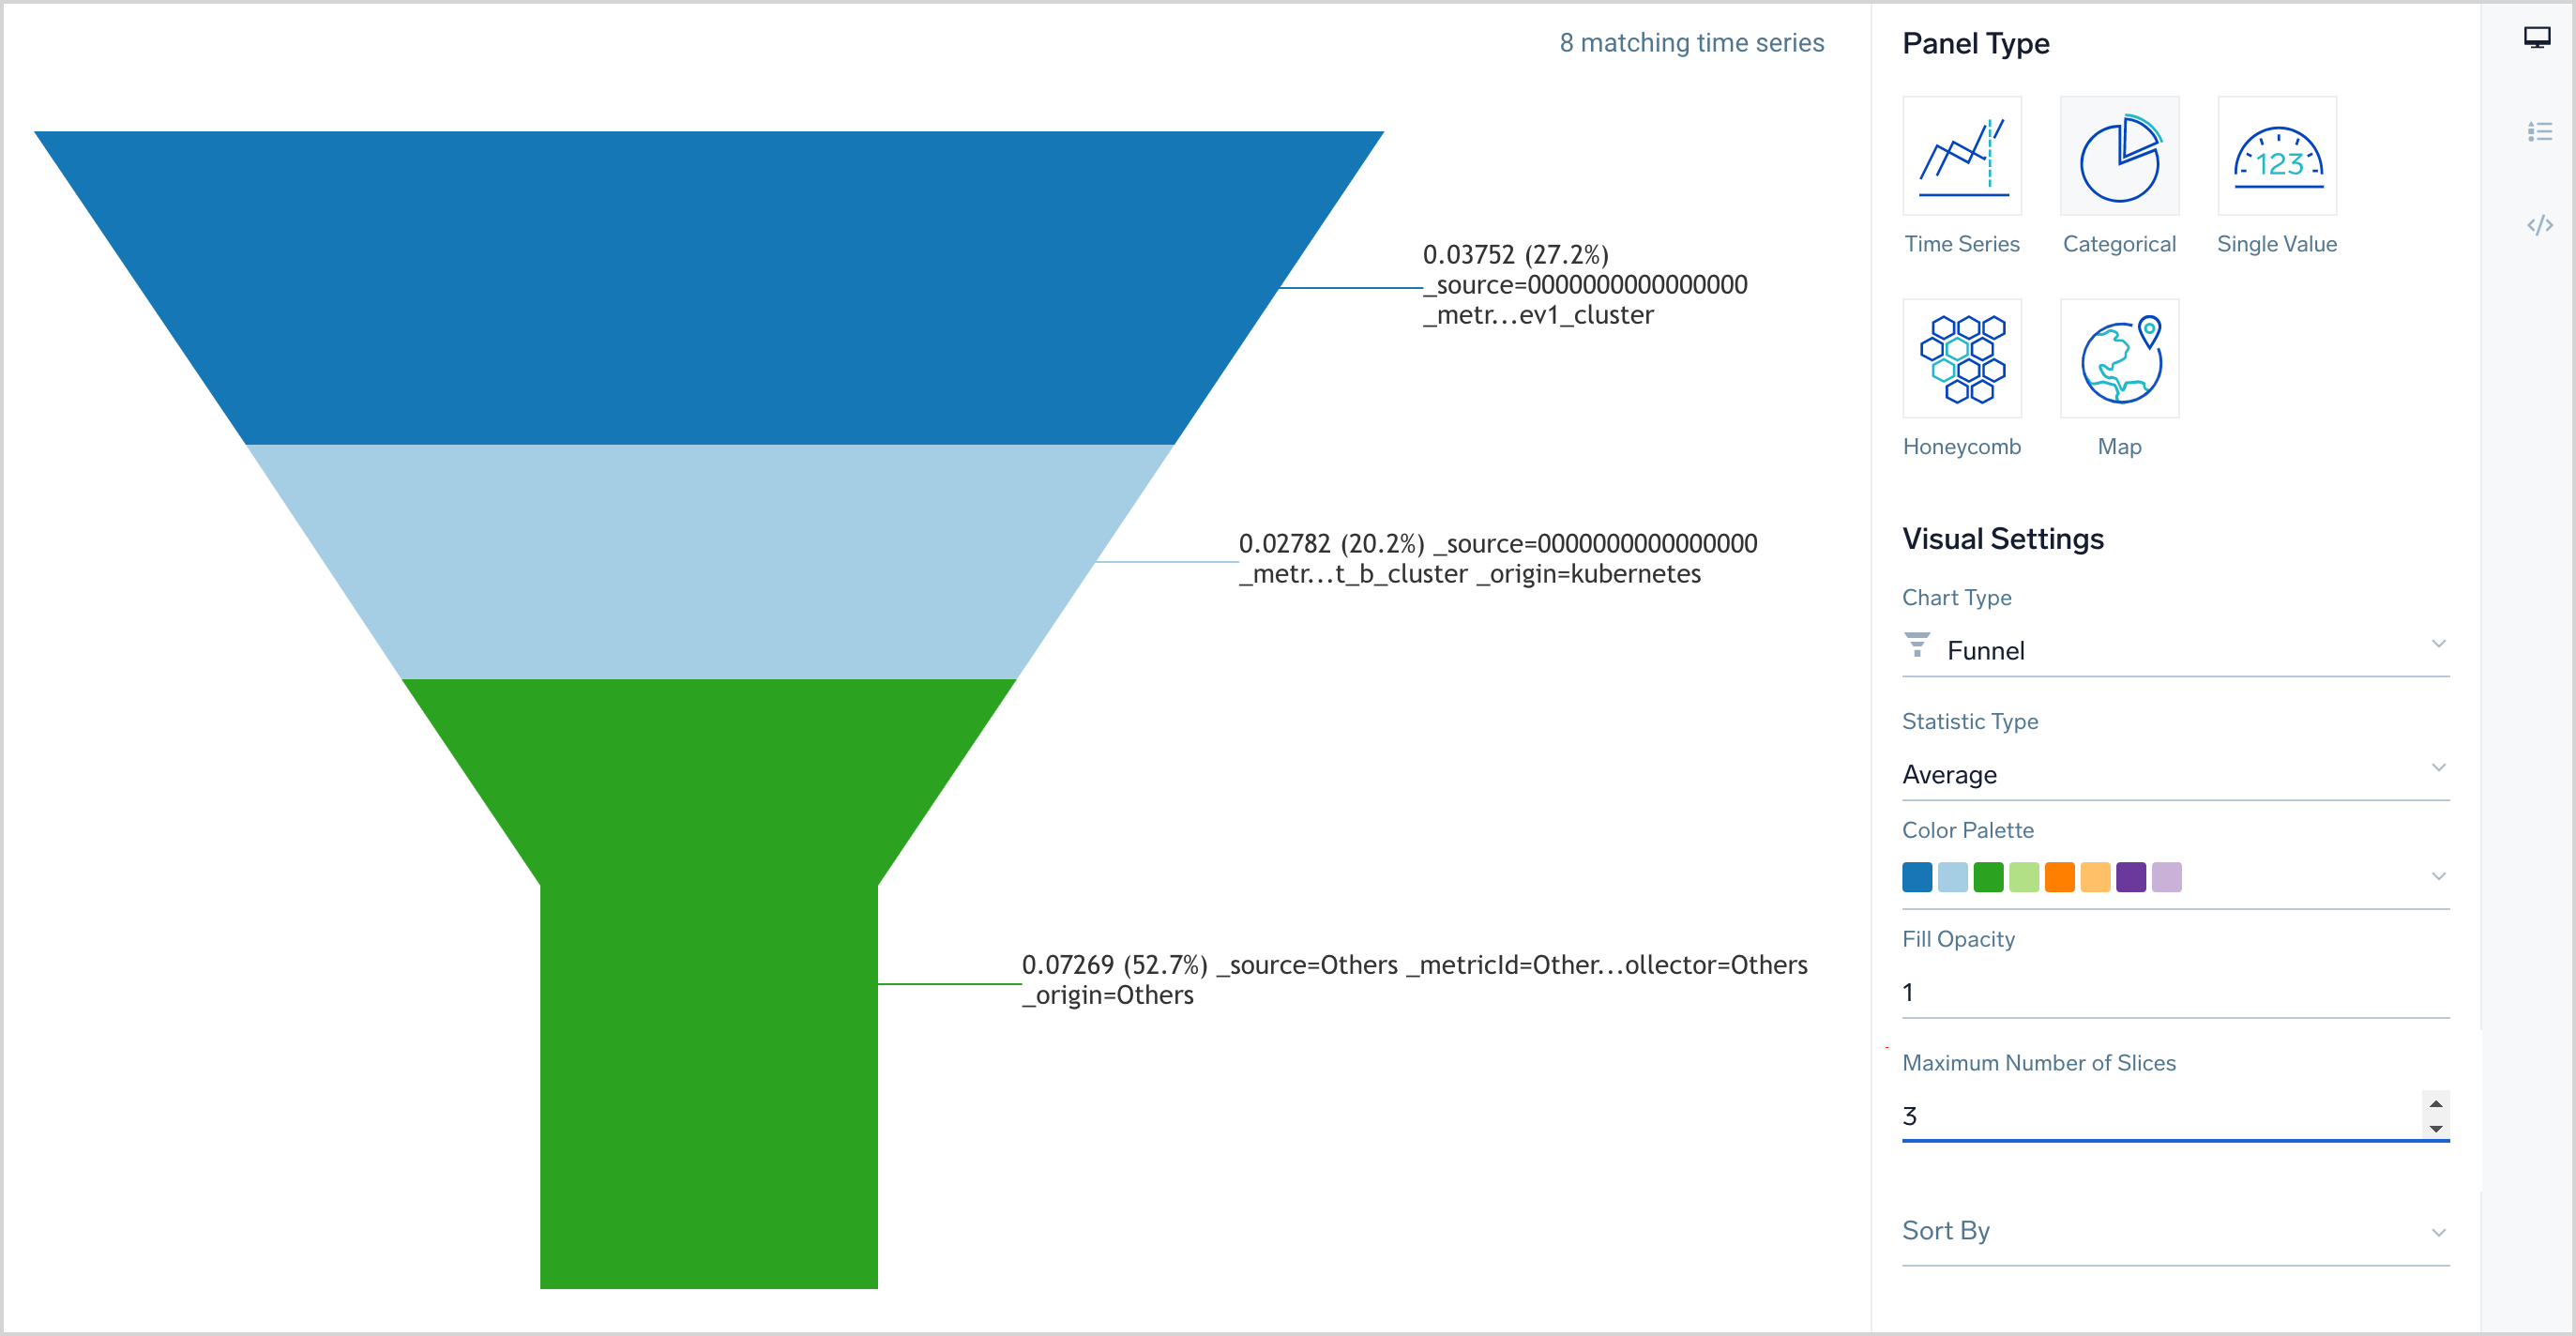
Task: Expand the Sort By dropdown
Action: point(2436,1230)
